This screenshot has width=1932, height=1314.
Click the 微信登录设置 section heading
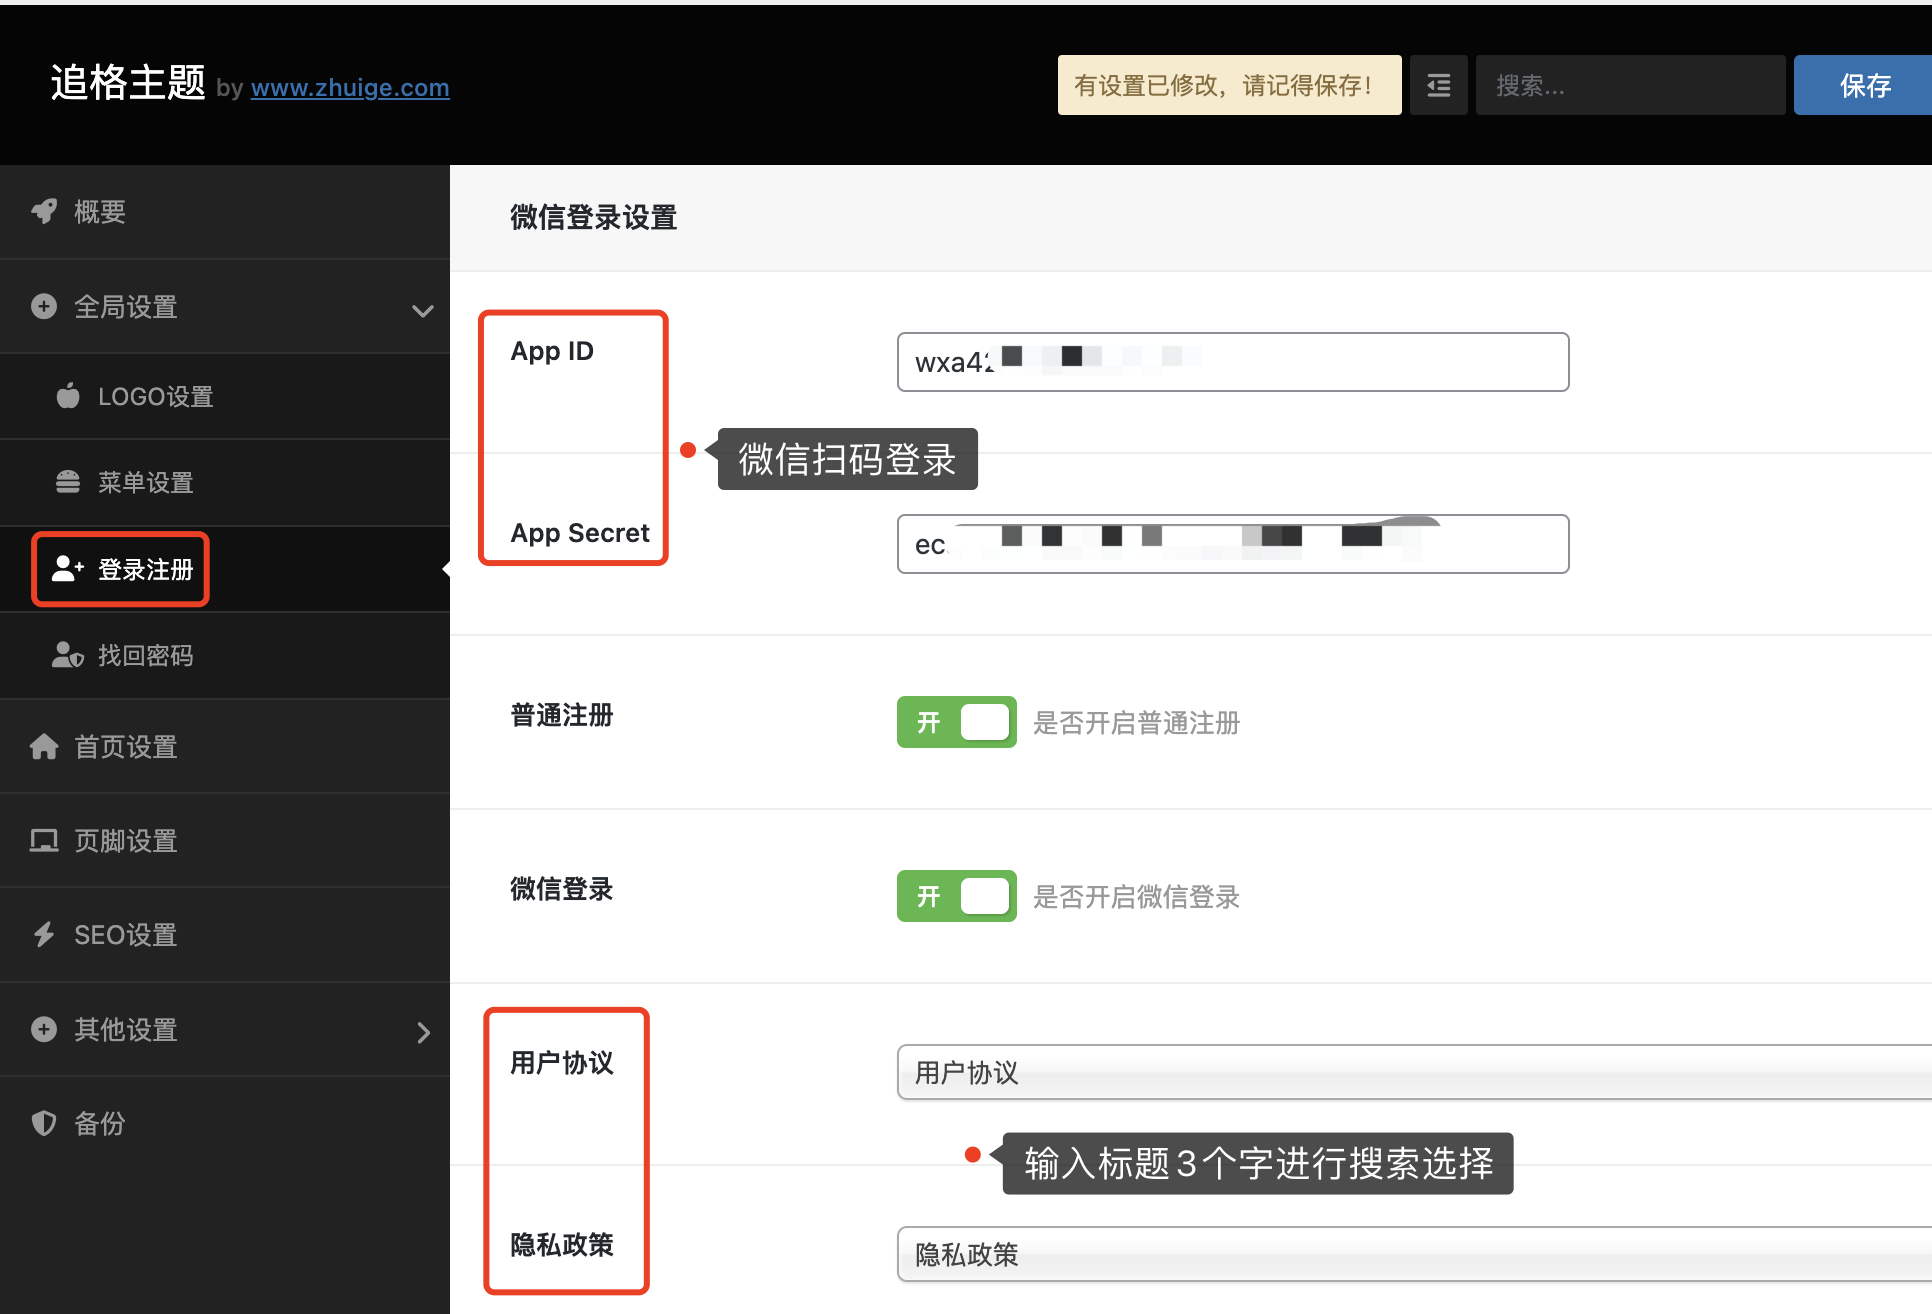pos(594,217)
